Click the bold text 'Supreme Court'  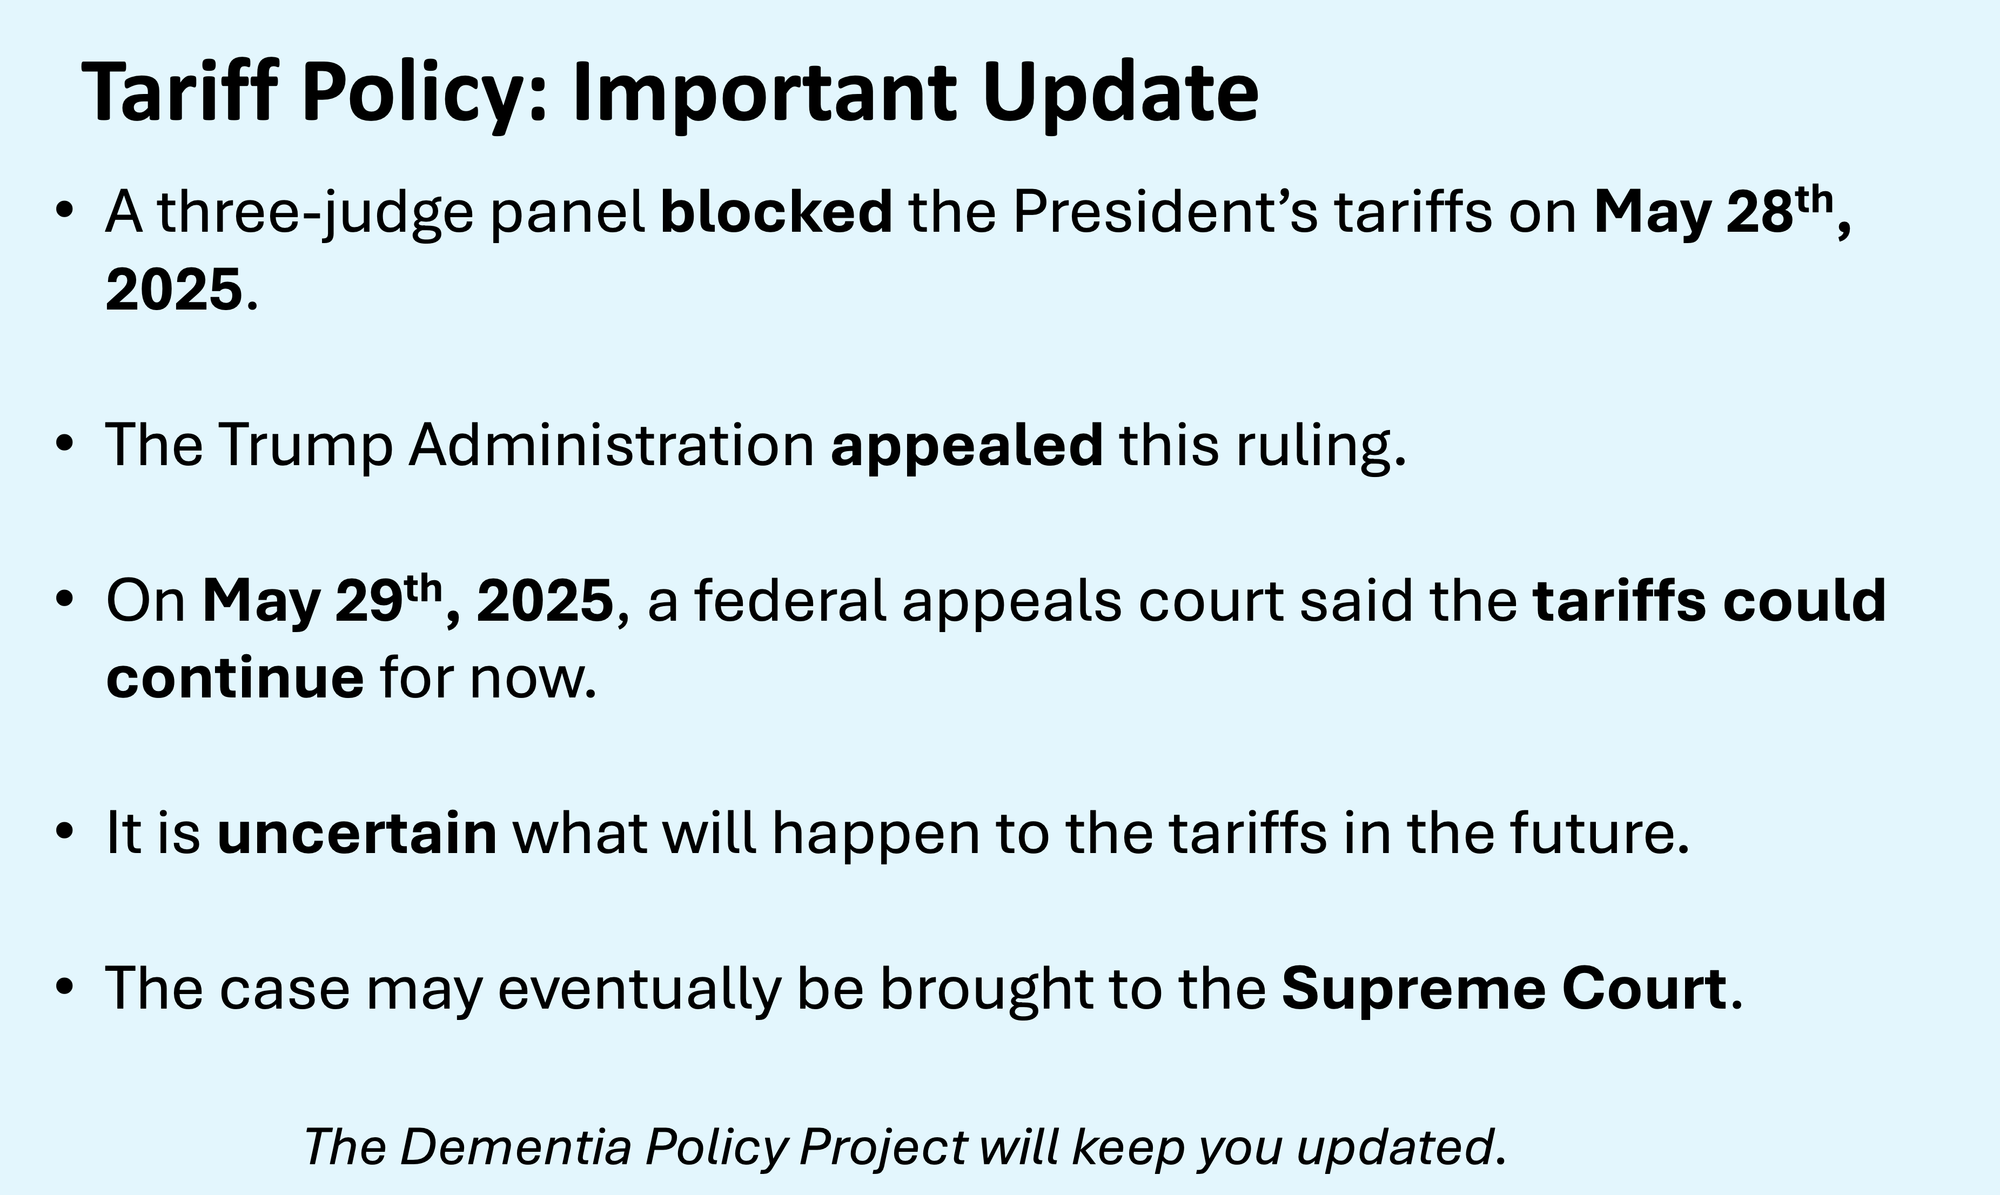coord(1504,988)
